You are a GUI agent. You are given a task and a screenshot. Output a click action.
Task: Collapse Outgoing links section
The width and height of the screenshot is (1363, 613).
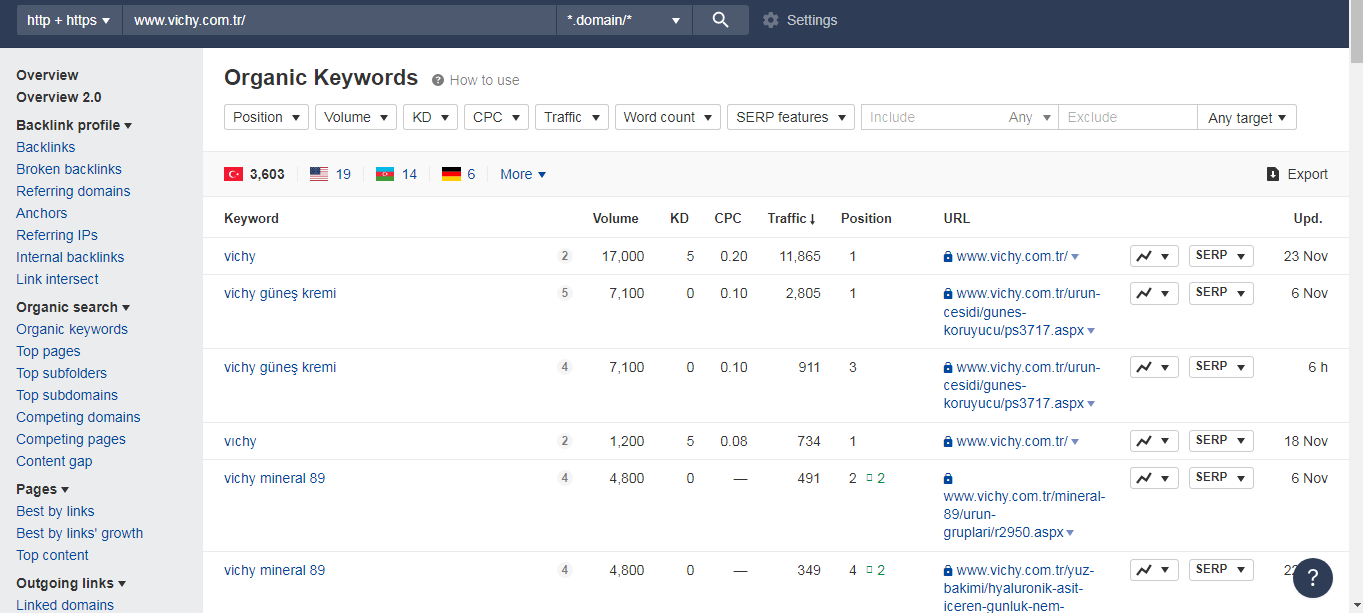tap(71, 583)
